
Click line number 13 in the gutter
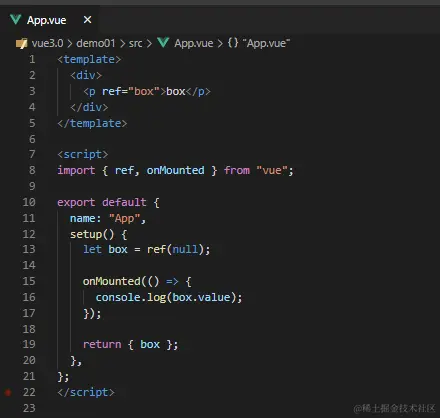(29, 249)
